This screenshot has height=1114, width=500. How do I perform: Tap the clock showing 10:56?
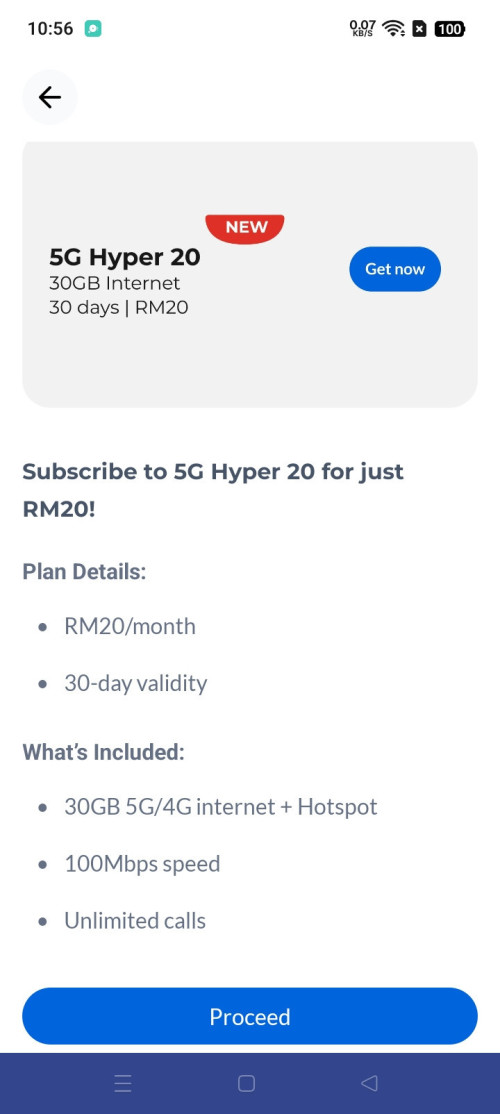pyautogui.click(x=50, y=29)
